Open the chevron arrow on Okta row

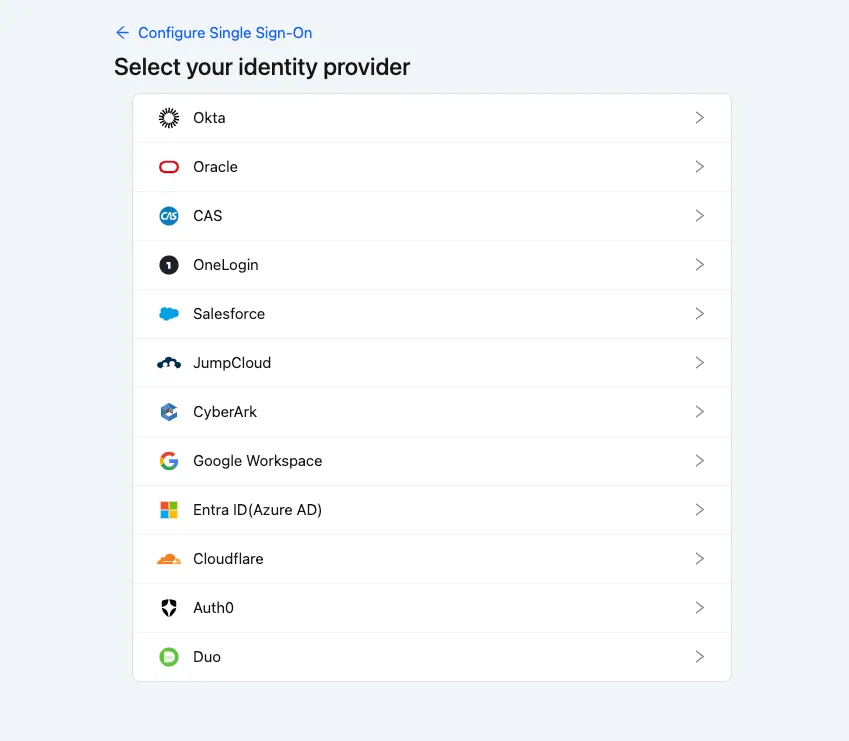click(x=700, y=118)
